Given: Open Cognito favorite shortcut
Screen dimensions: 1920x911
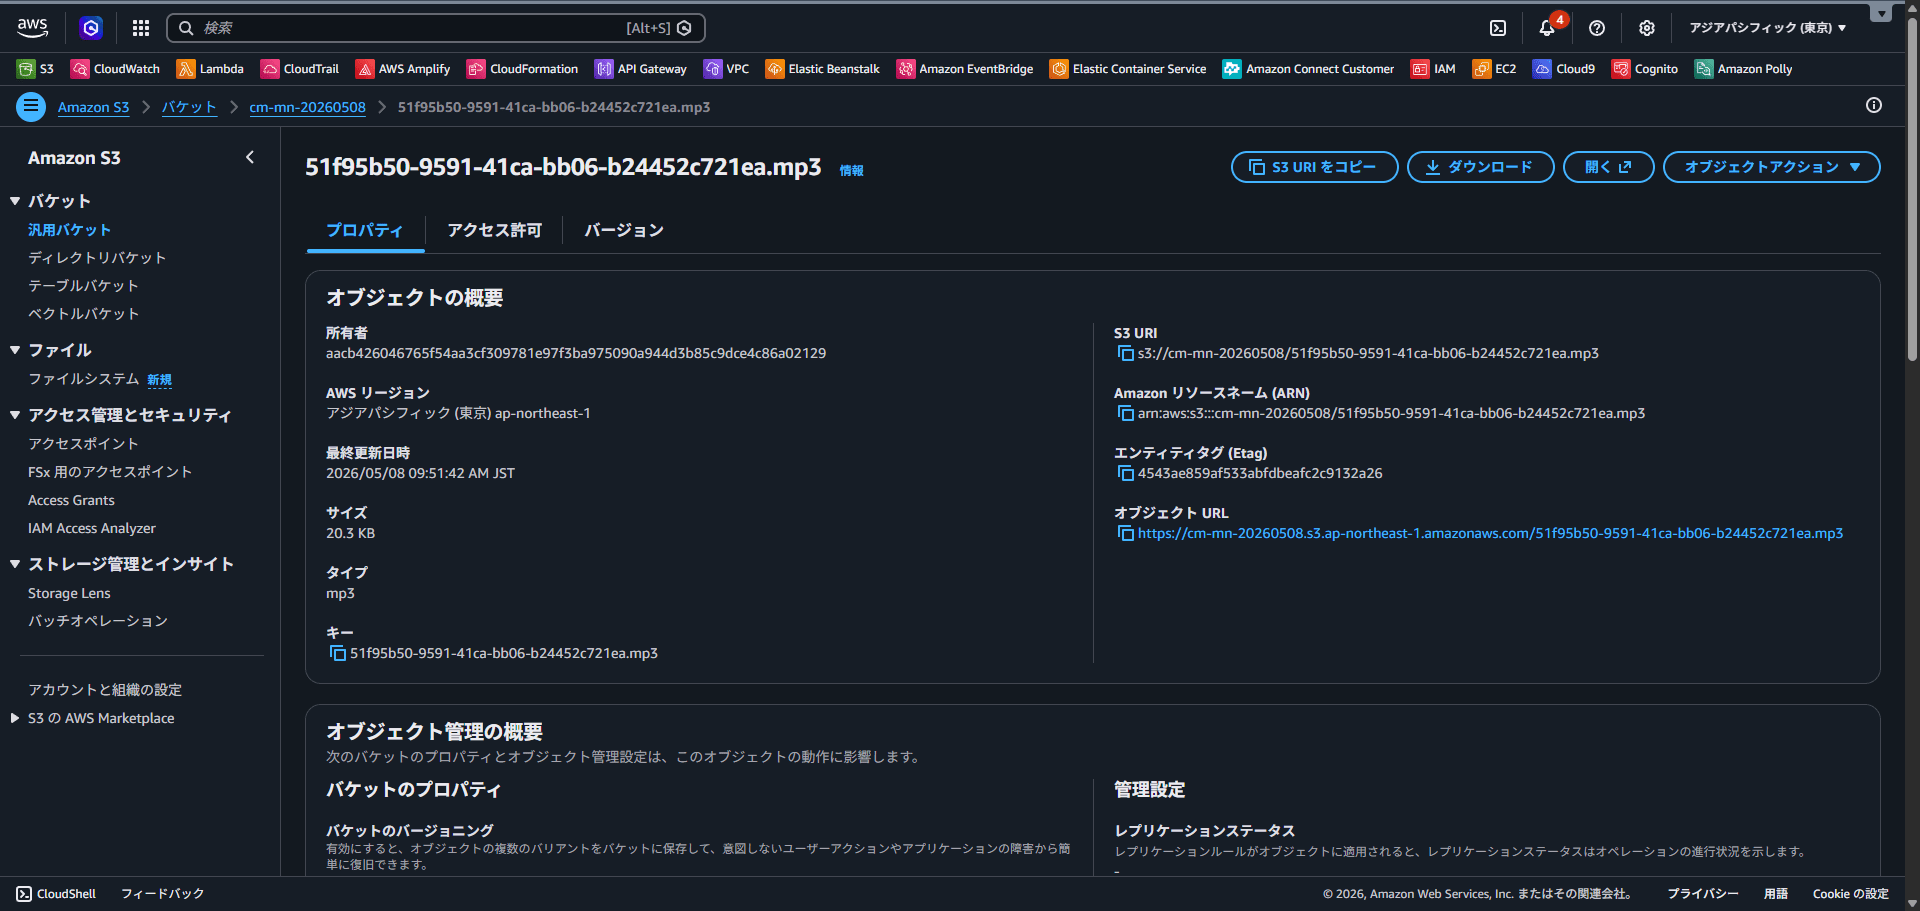Looking at the screenshot, I should point(1645,69).
